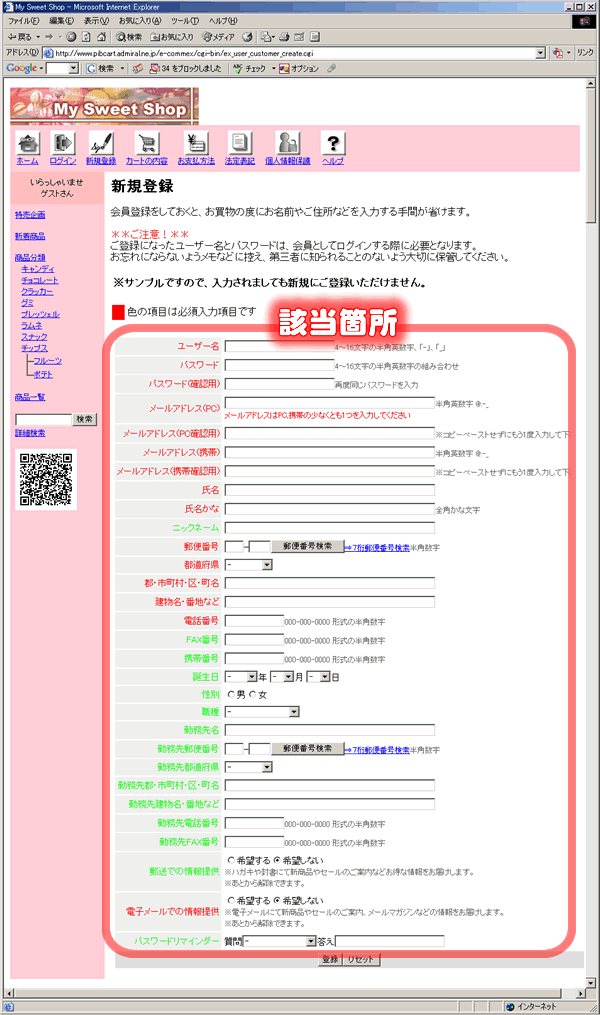Click the sidebar product search text box
The height and width of the screenshot is (1015, 600).
click(x=43, y=419)
